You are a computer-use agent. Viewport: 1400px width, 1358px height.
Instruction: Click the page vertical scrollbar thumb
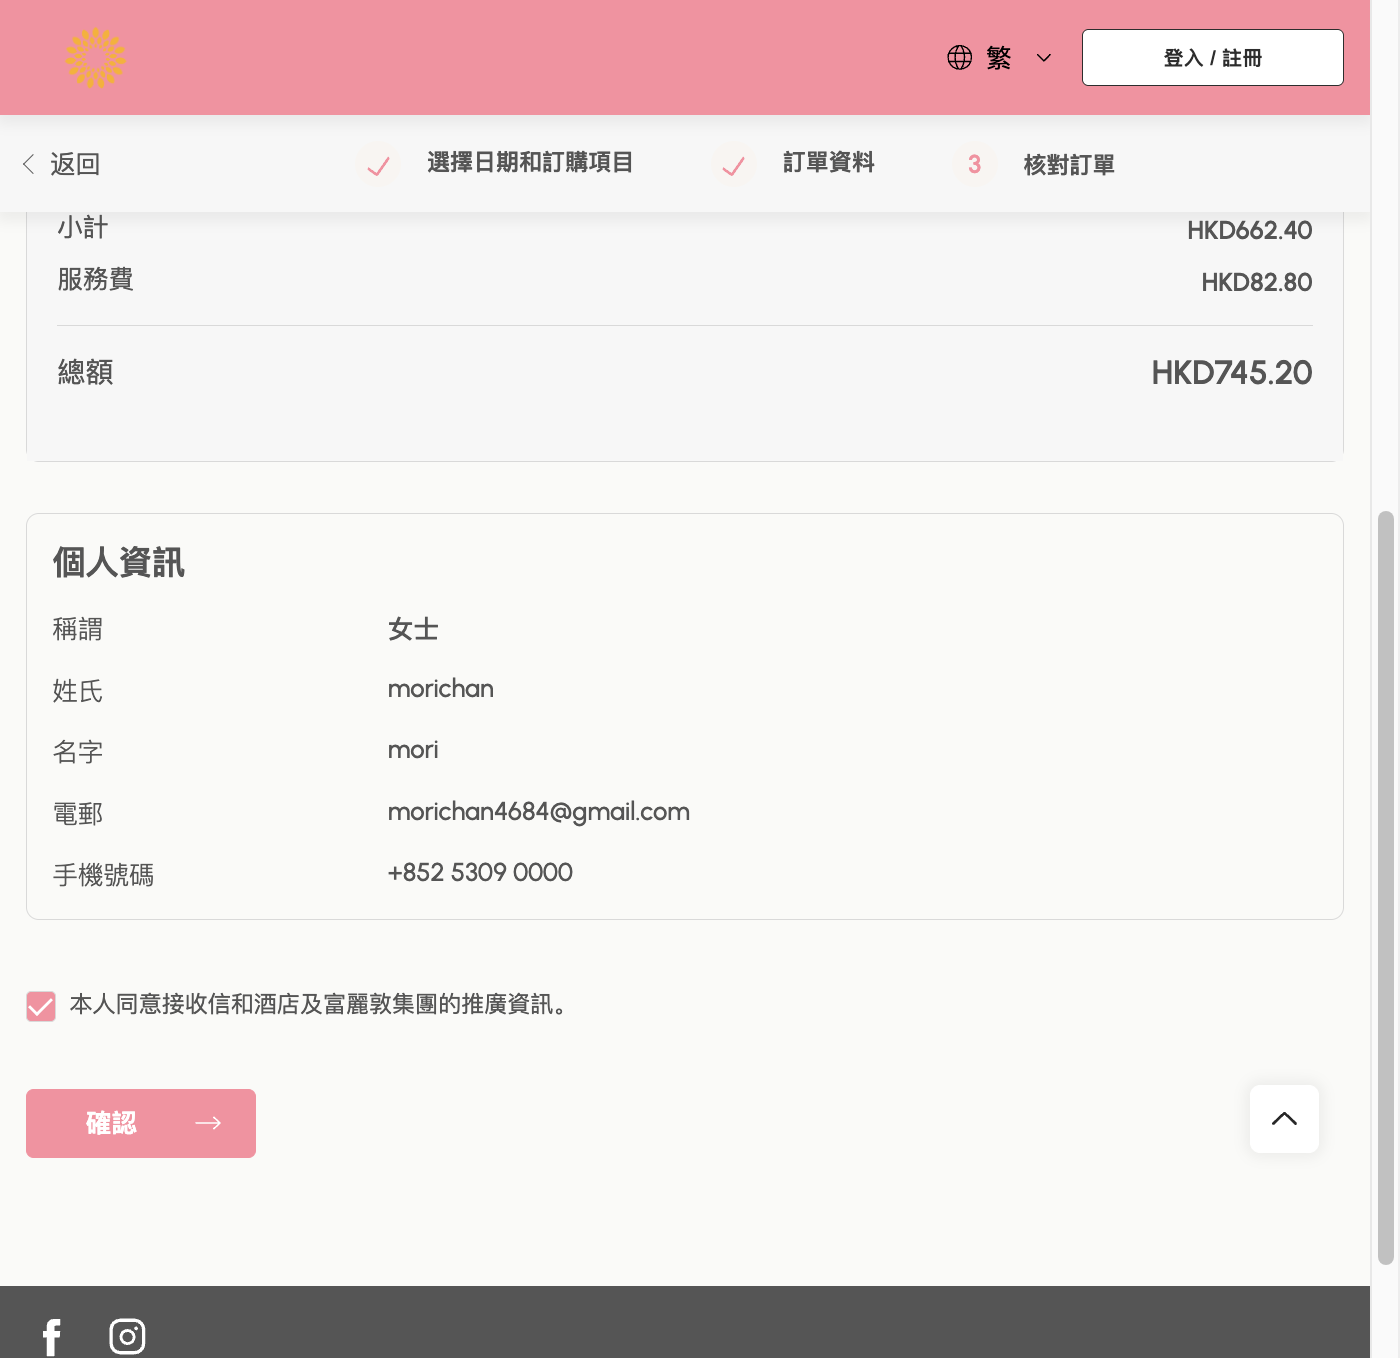(1385, 888)
